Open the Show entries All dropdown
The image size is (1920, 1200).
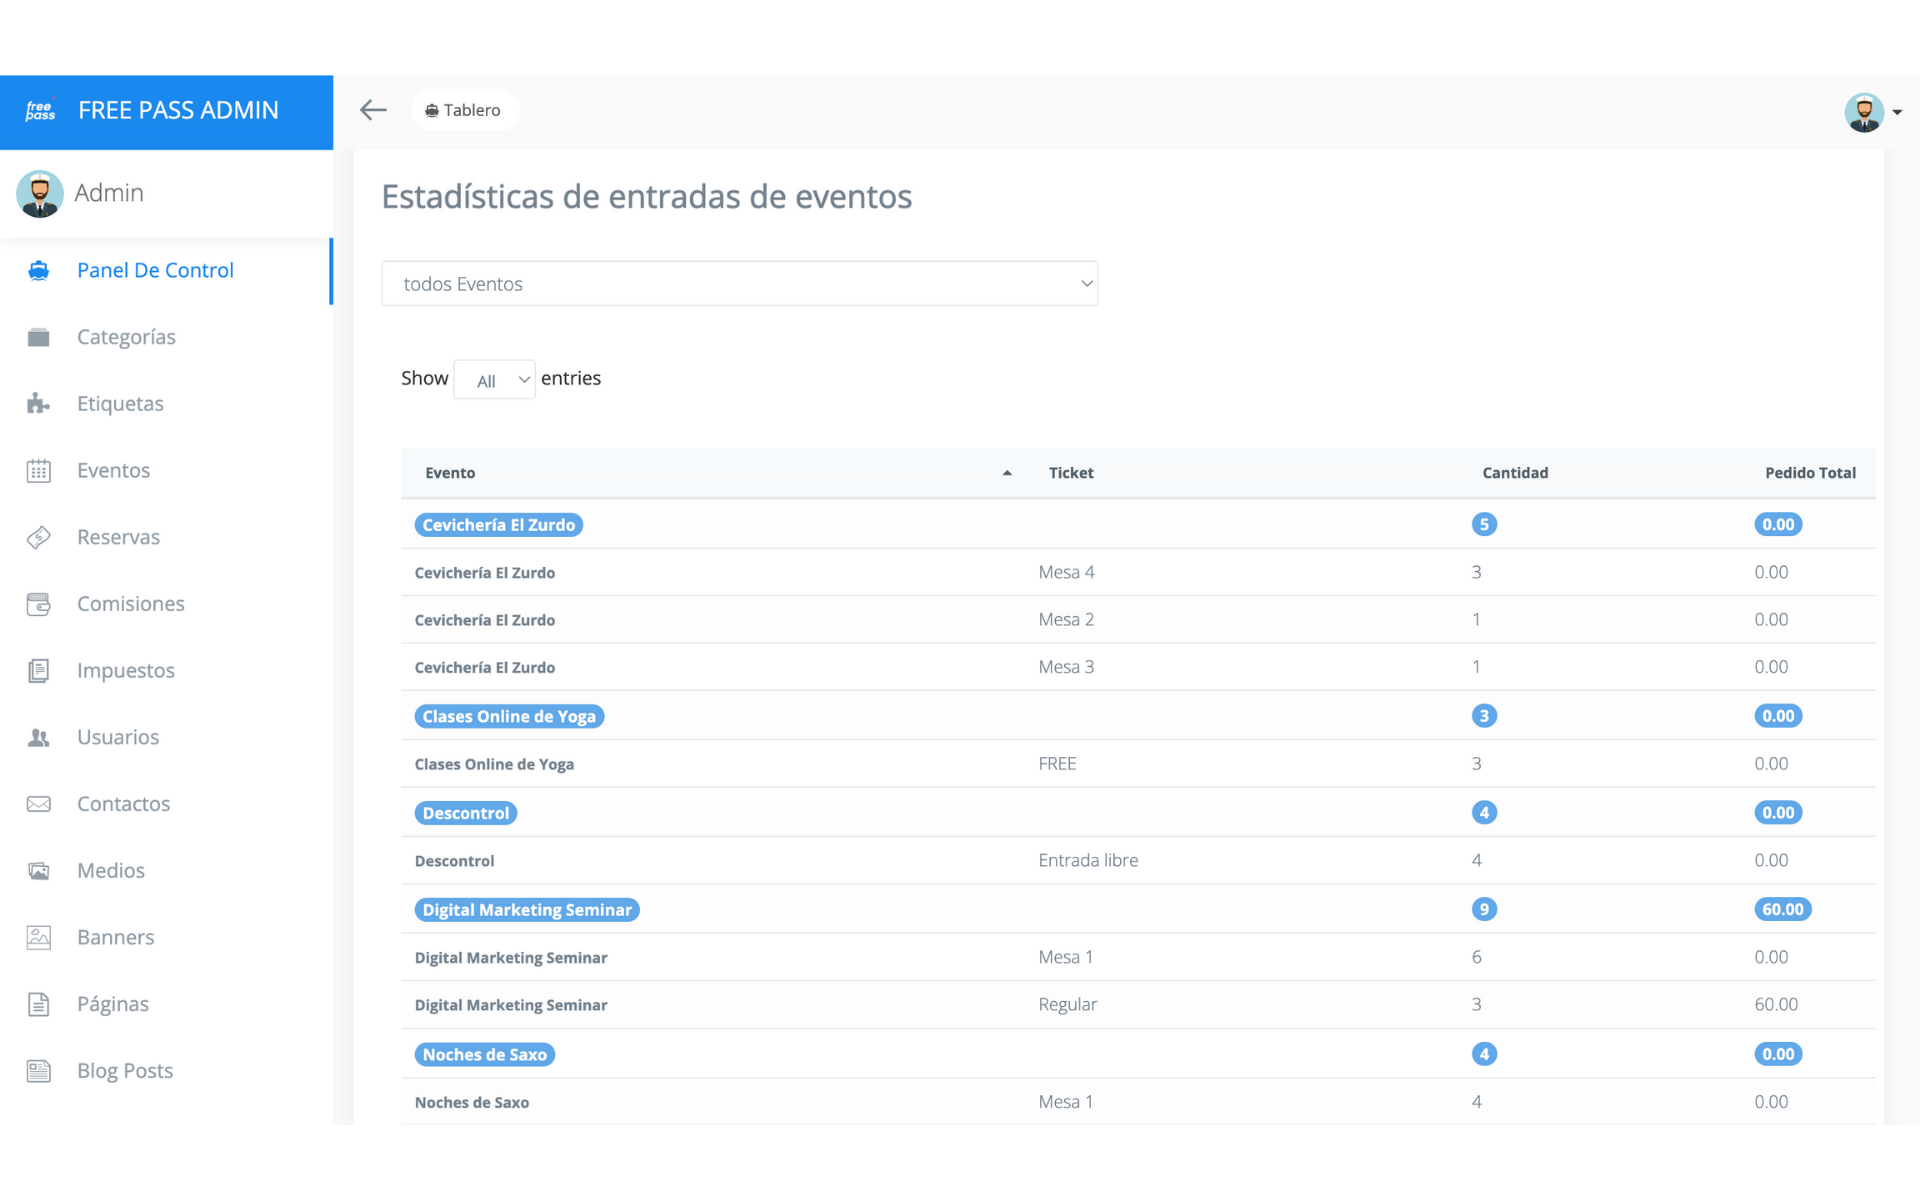pyautogui.click(x=494, y=380)
